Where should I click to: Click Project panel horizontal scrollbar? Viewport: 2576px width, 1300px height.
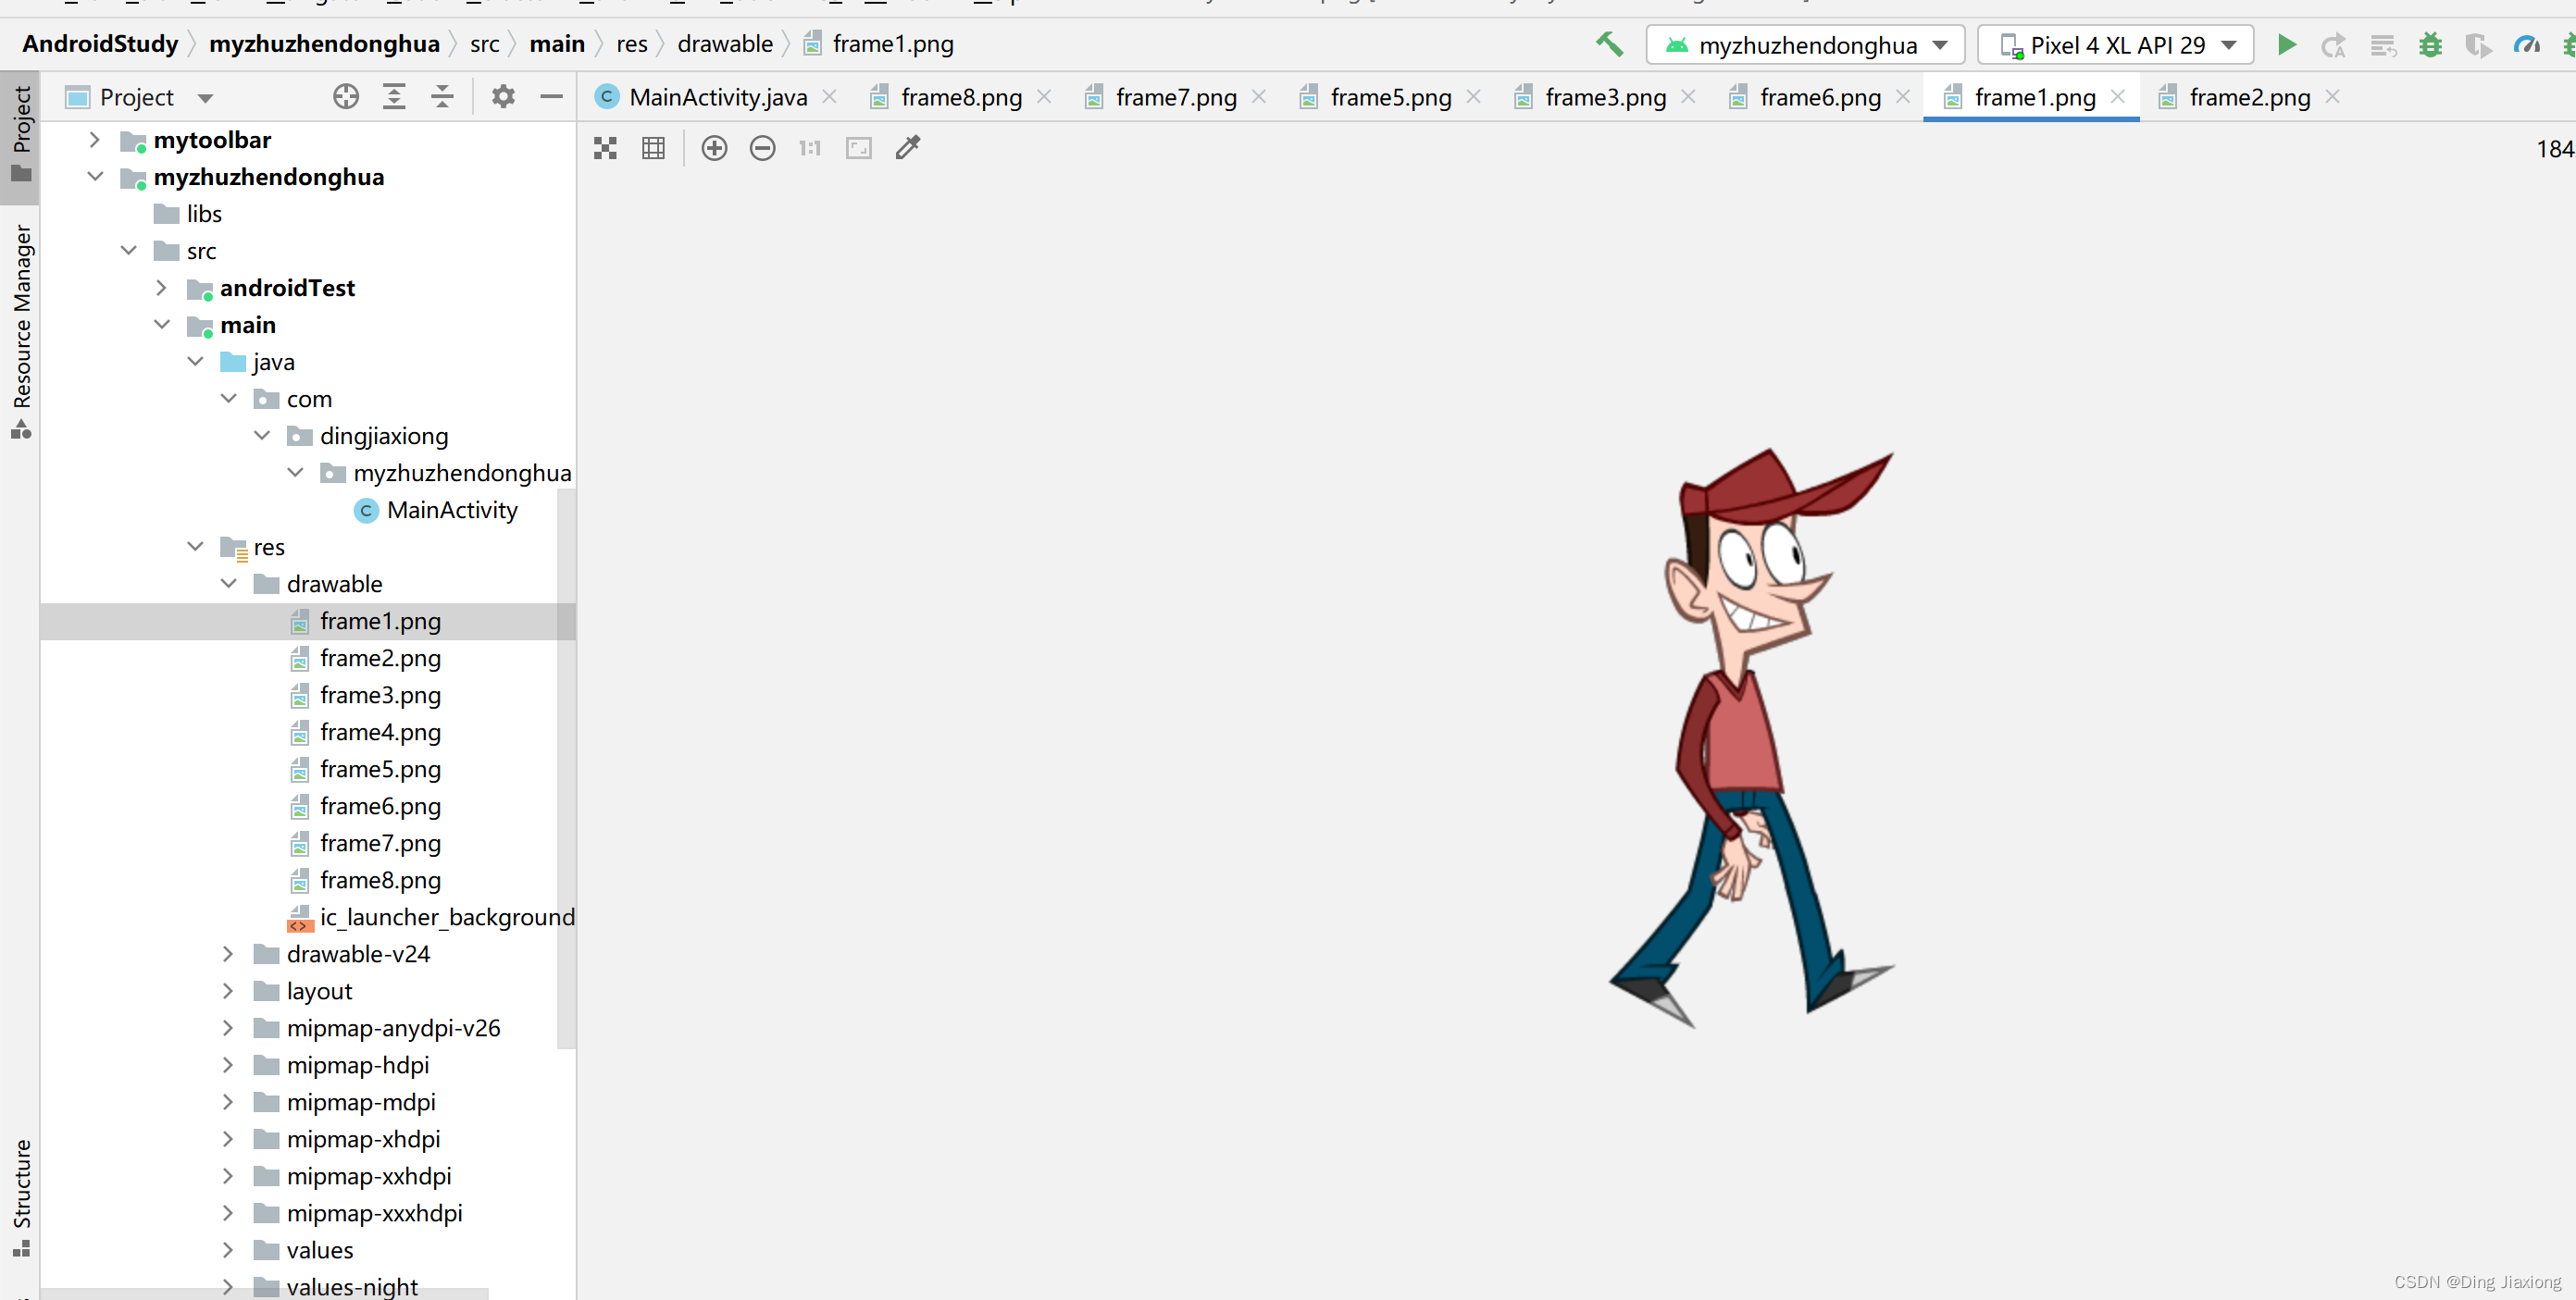click(265, 1294)
